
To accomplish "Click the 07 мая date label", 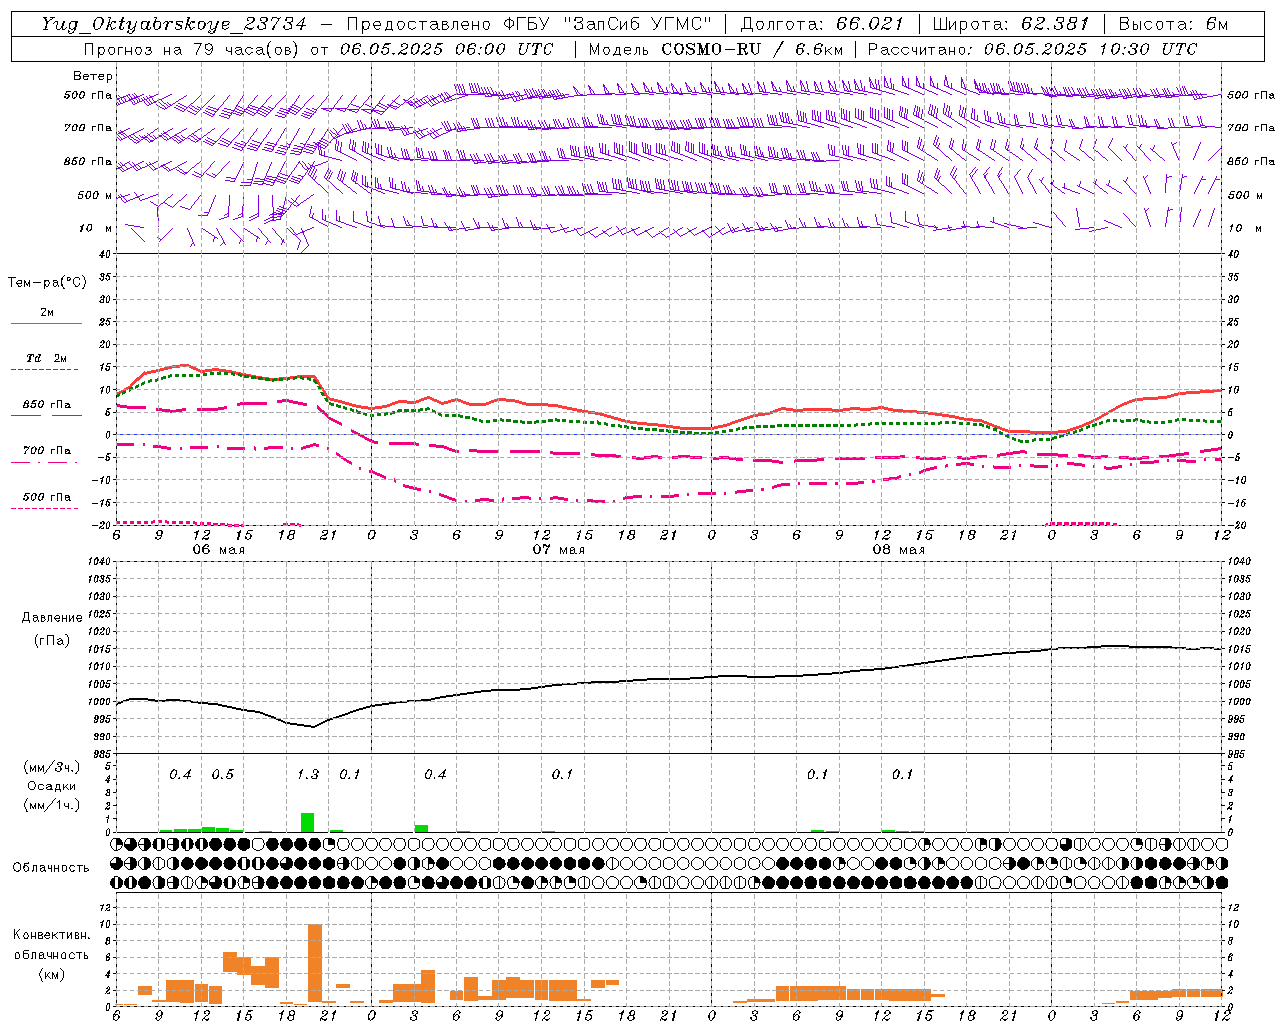I will tap(558, 550).
